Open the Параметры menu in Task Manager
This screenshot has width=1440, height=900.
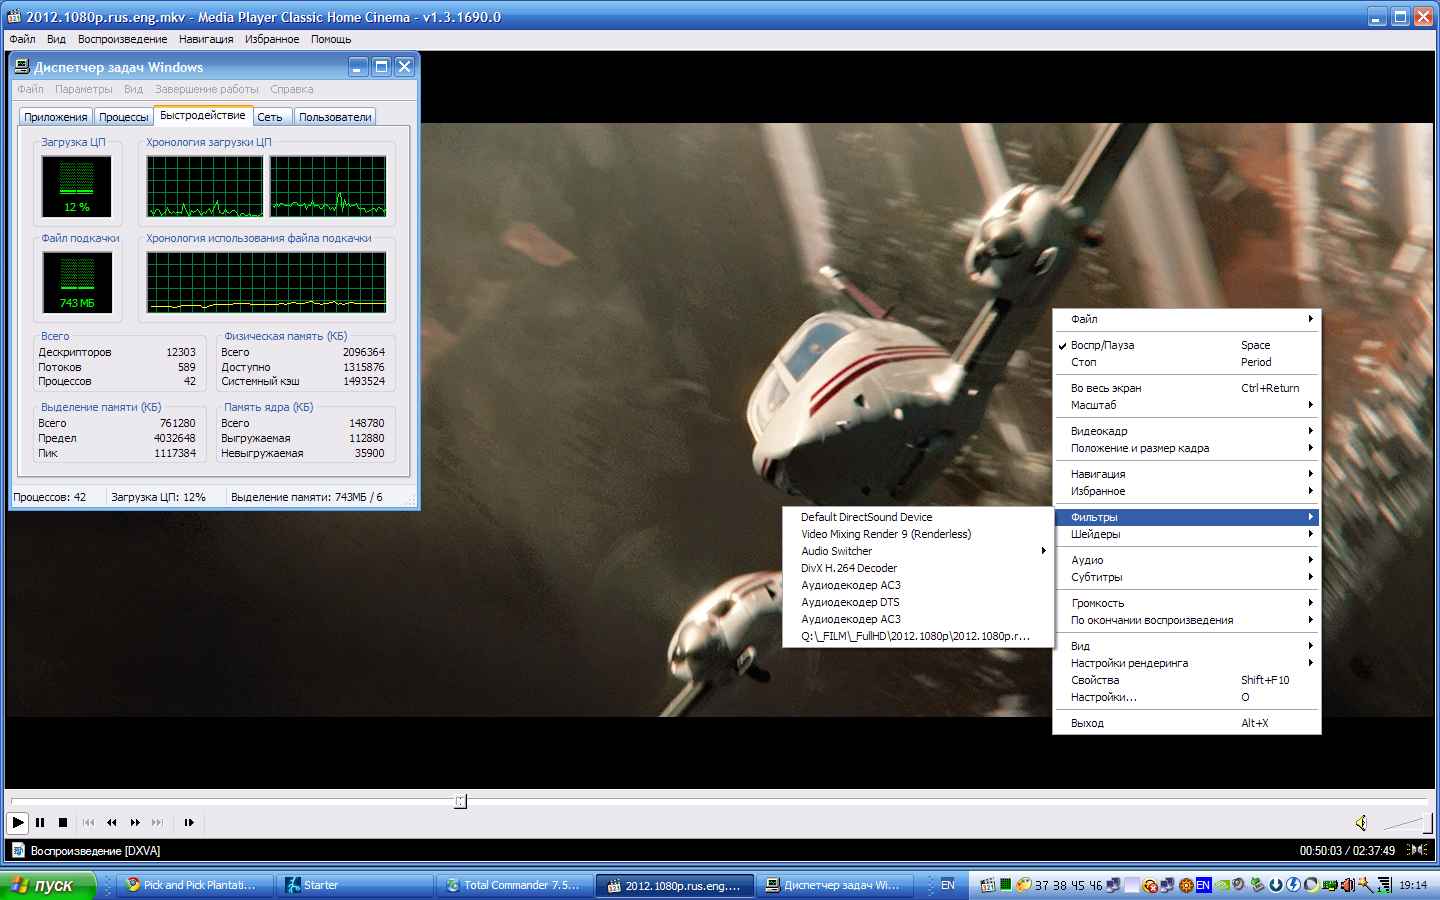(84, 89)
